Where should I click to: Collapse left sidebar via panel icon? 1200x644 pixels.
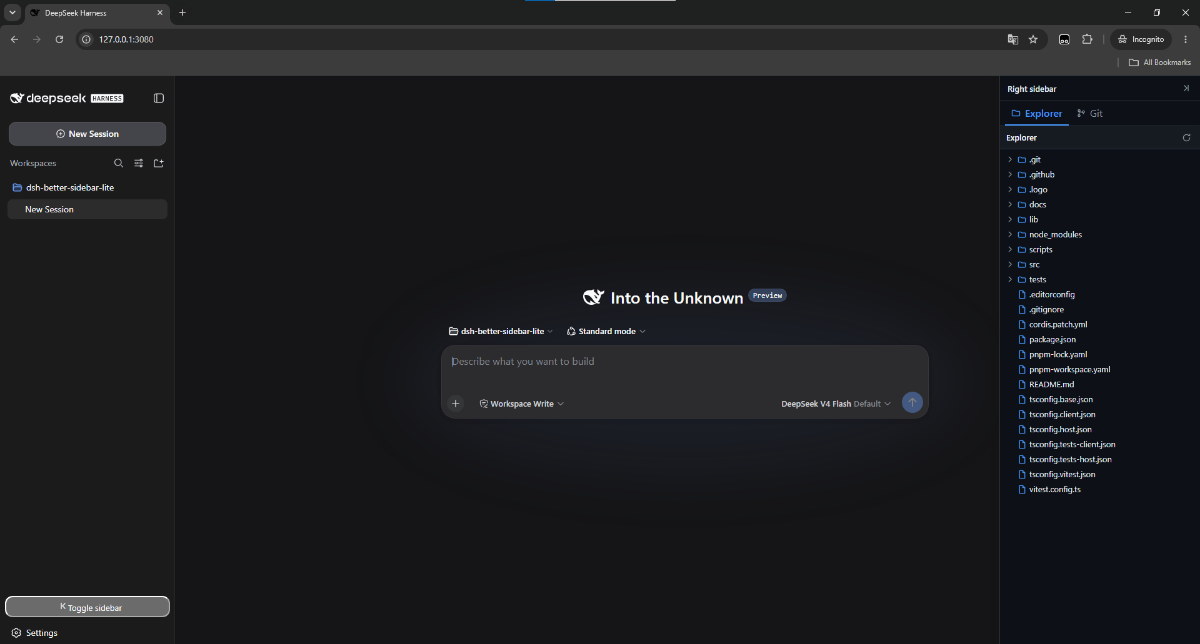coord(159,98)
